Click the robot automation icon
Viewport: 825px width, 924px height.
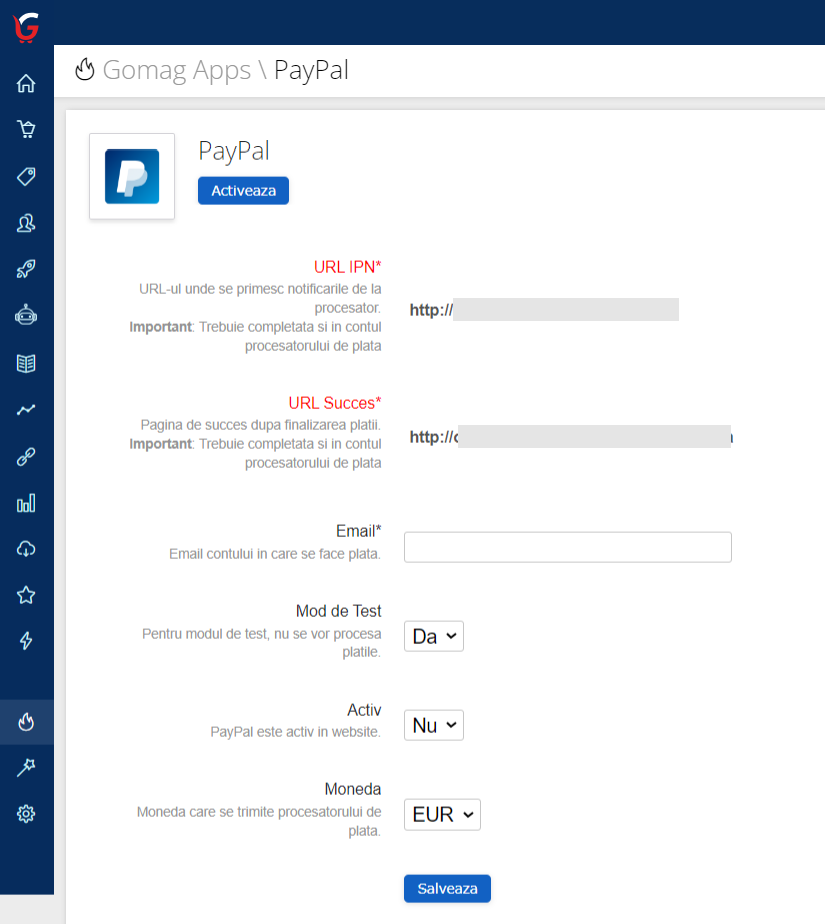coord(26,314)
